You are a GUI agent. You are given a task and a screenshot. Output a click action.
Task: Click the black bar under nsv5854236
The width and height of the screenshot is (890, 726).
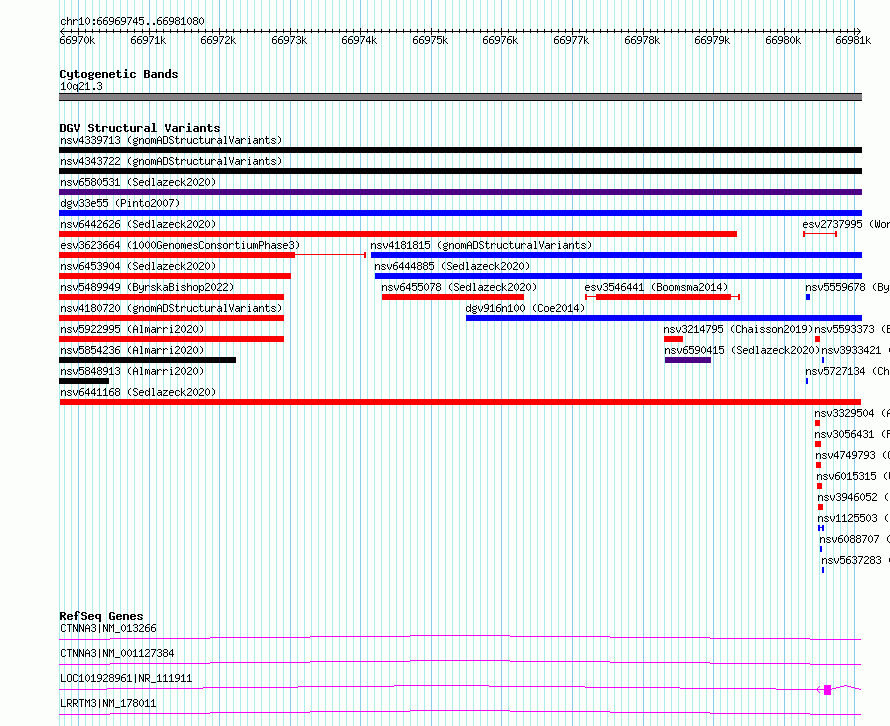click(x=148, y=360)
